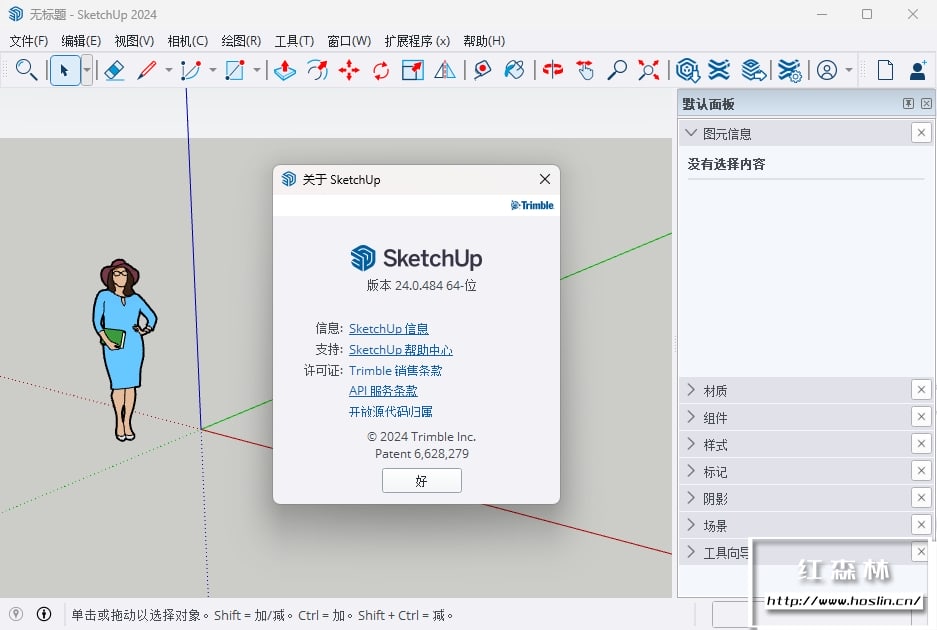Activate the Push/Pull tool

click(x=285, y=70)
